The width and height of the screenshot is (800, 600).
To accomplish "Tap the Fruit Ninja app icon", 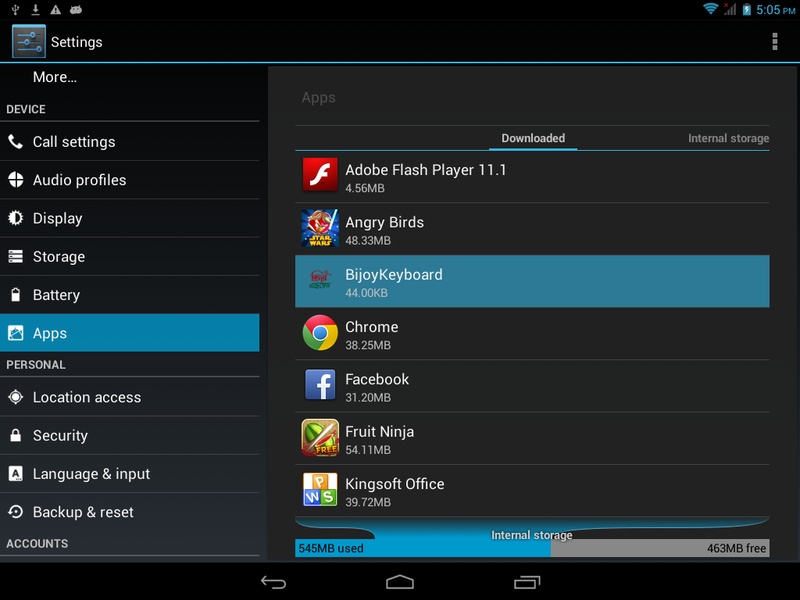I will [x=320, y=437].
